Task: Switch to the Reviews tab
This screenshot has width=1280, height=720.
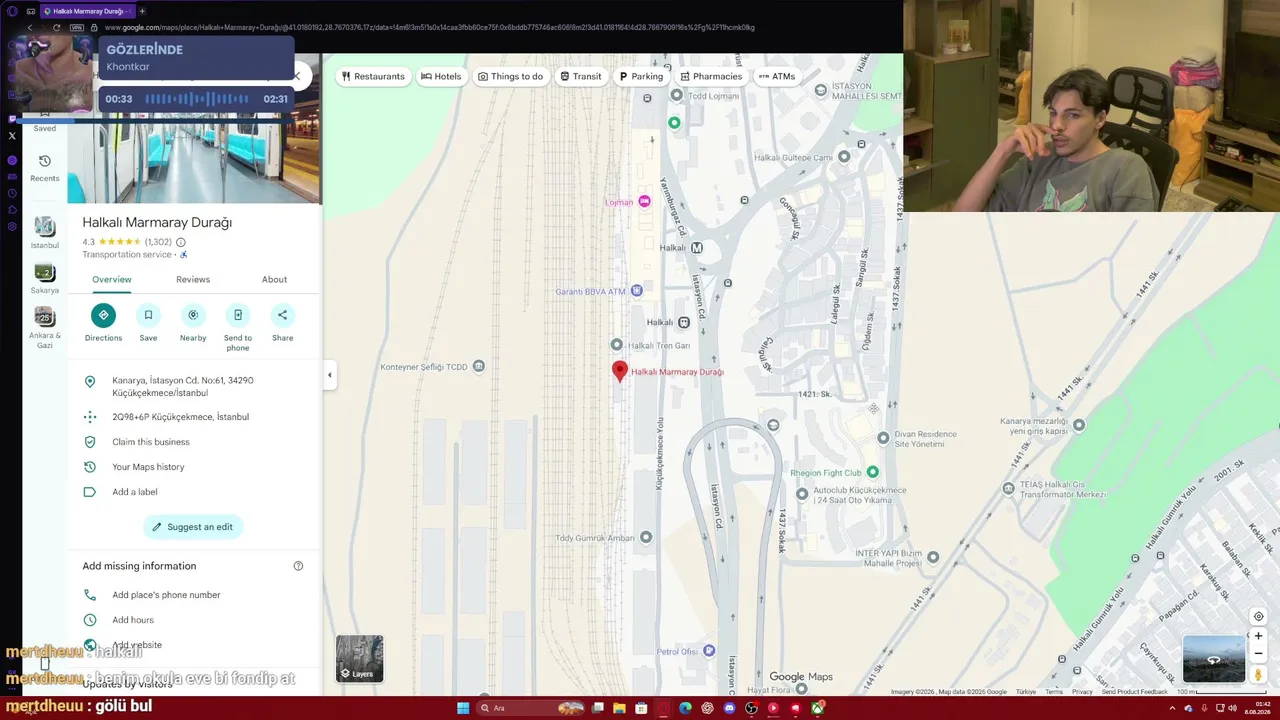Action: (x=193, y=280)
